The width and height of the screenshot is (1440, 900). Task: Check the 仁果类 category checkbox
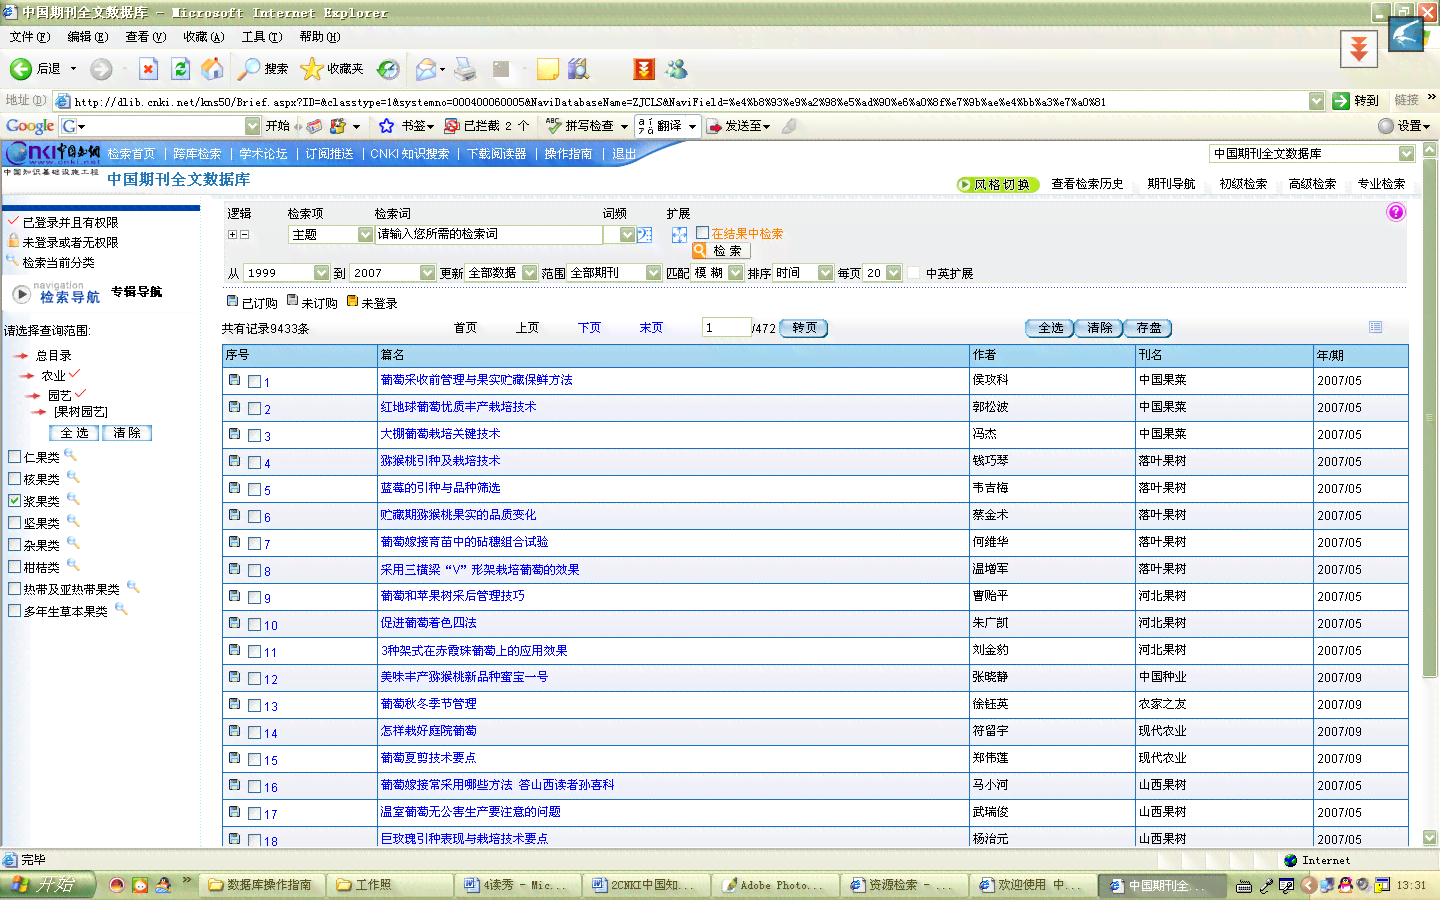pyautogui.click(x=15, y=457)
